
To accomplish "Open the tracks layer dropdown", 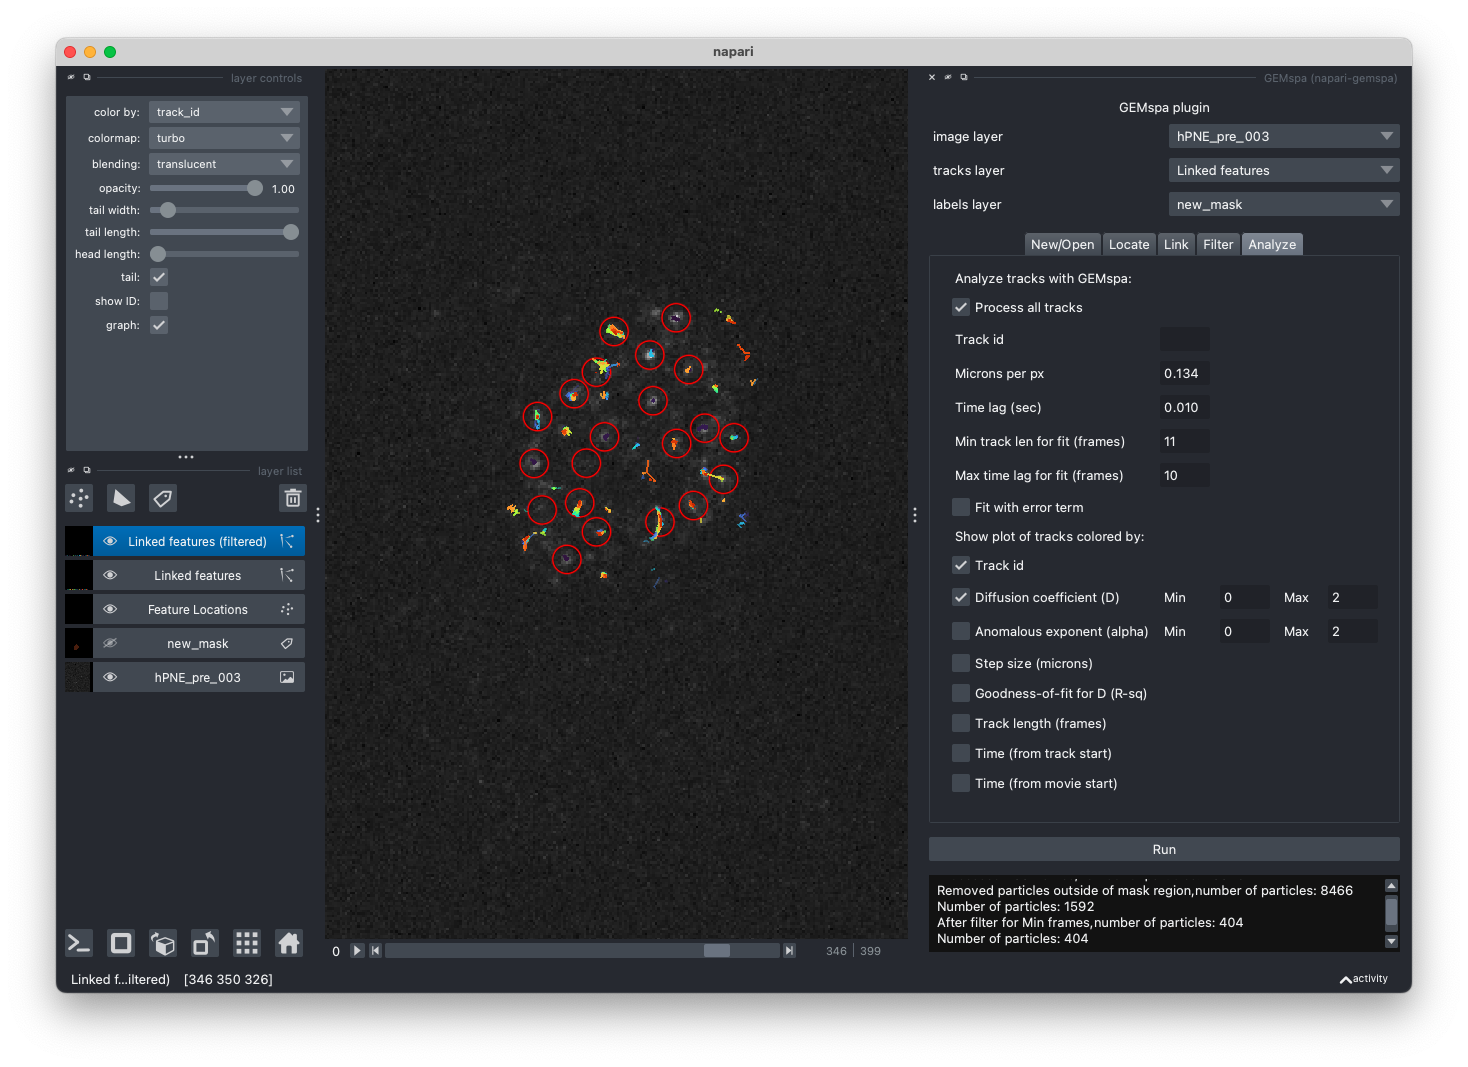I will (x=1283, y=170).
